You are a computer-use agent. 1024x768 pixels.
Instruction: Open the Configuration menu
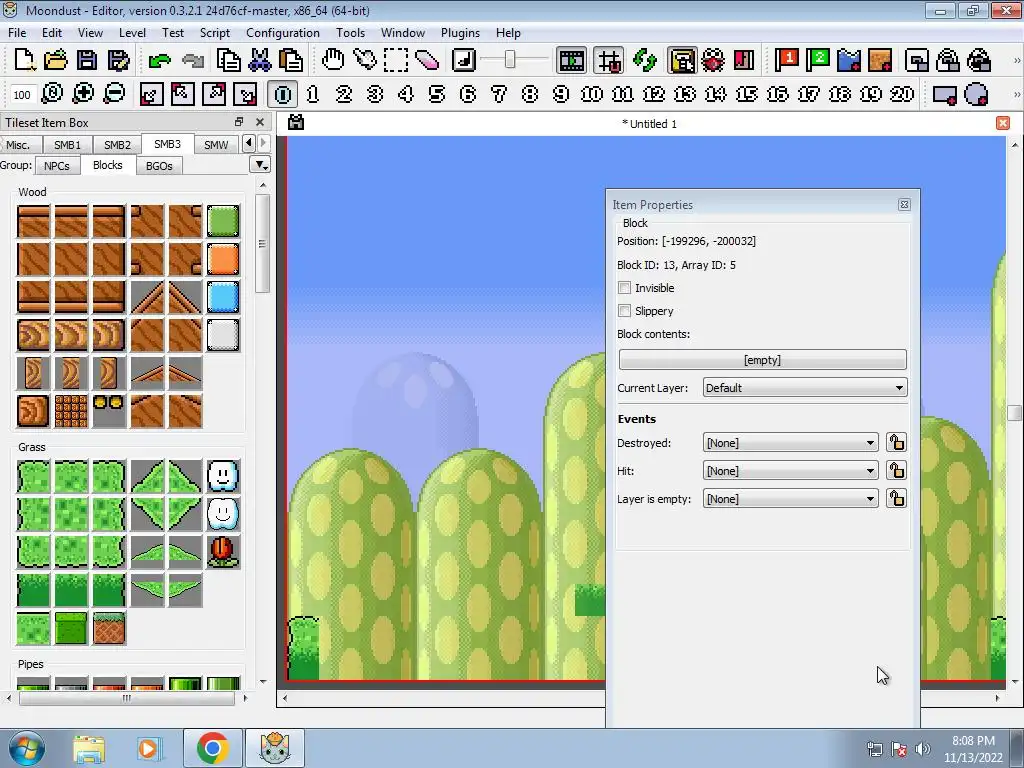coord(283,33)
